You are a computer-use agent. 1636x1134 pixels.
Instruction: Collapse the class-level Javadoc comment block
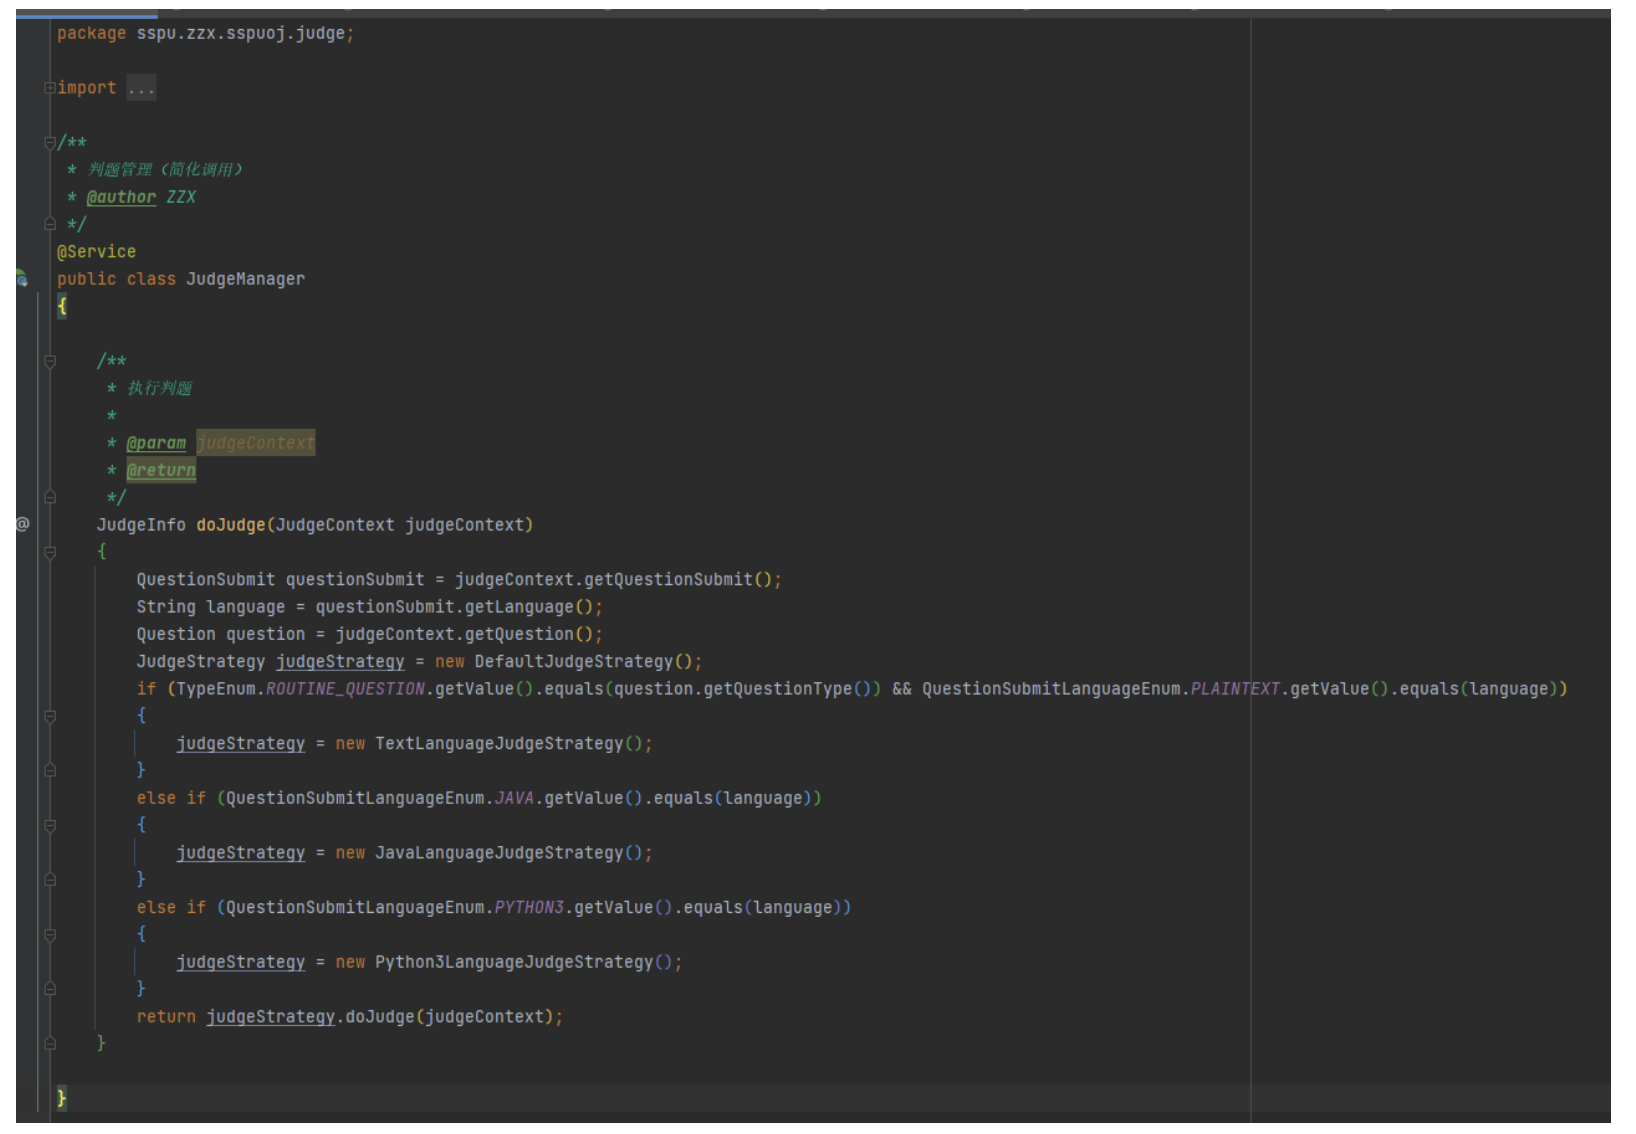click(49, 143)
